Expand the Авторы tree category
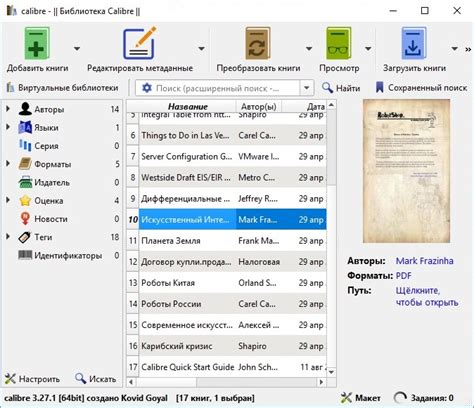This screenshot has width=474, height=408. tap(8, 109)
